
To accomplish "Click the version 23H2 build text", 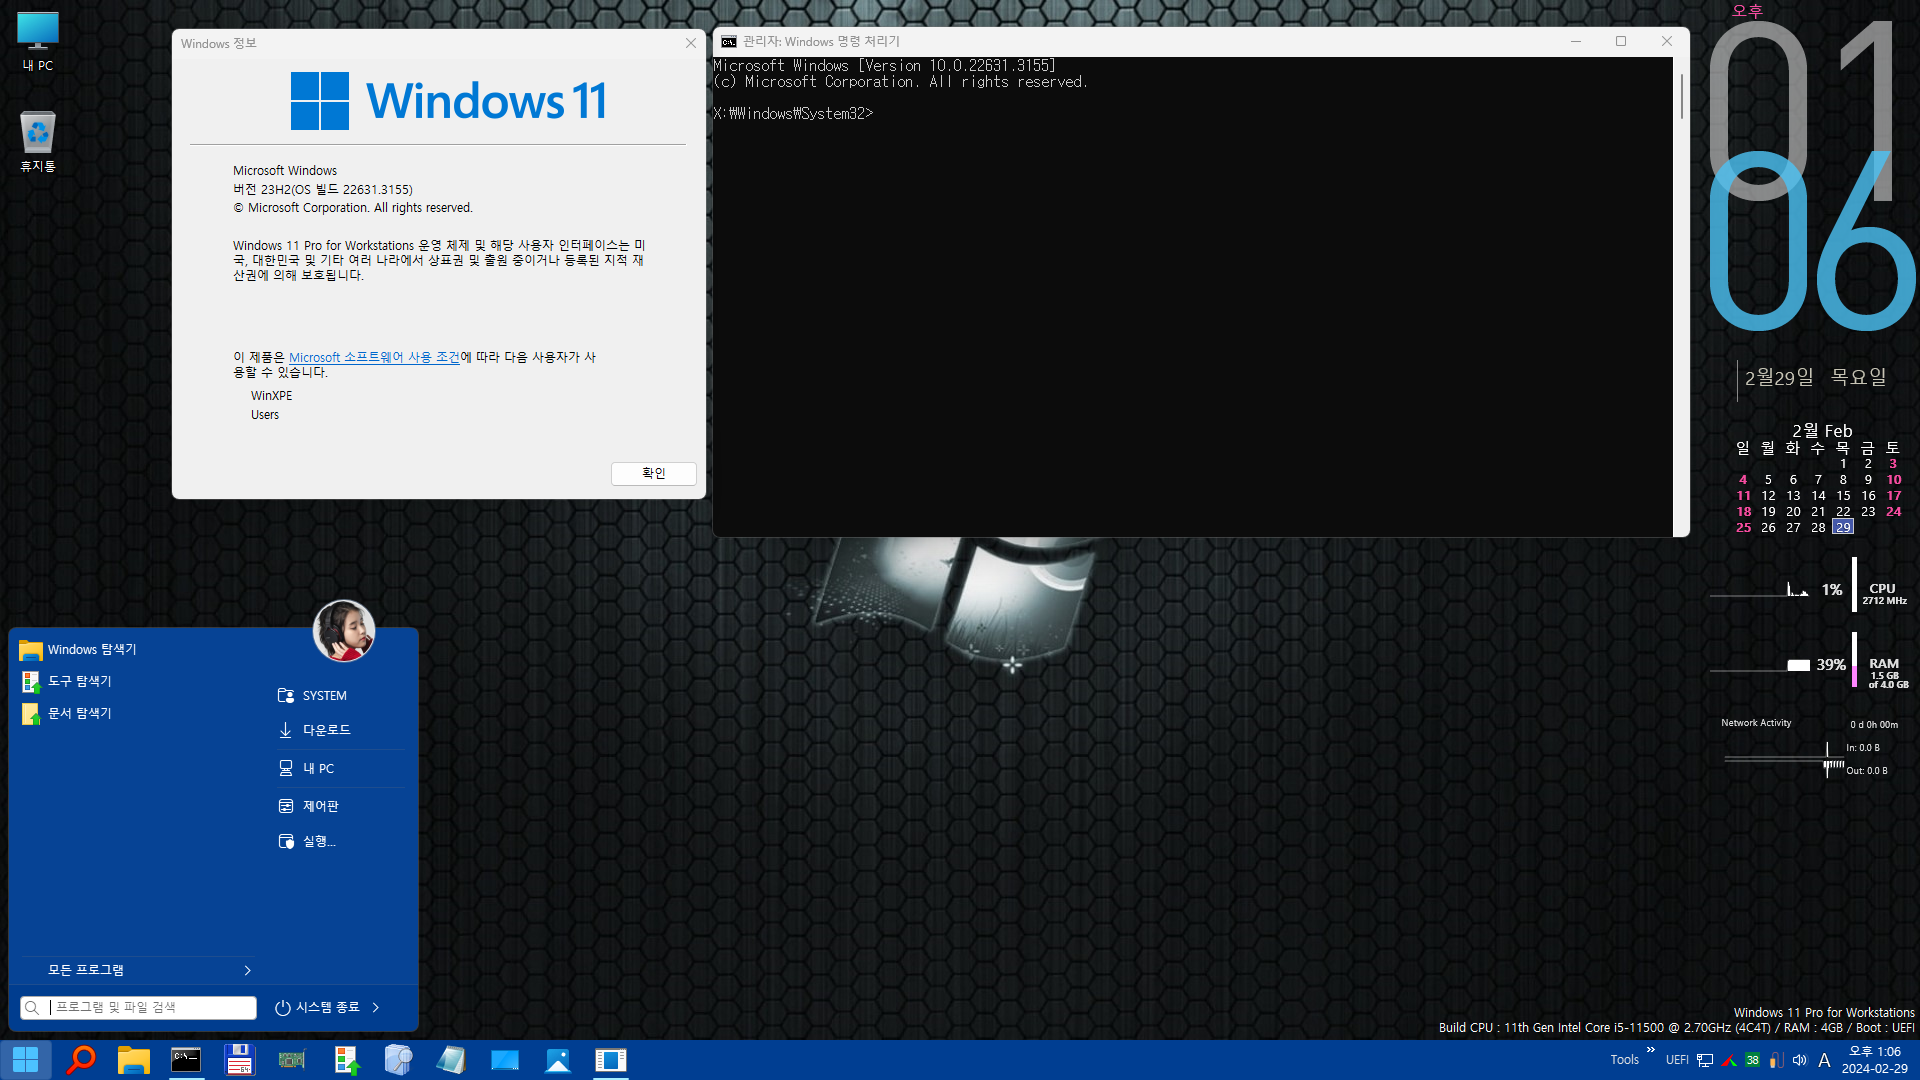I will click(x=323, y=189).
